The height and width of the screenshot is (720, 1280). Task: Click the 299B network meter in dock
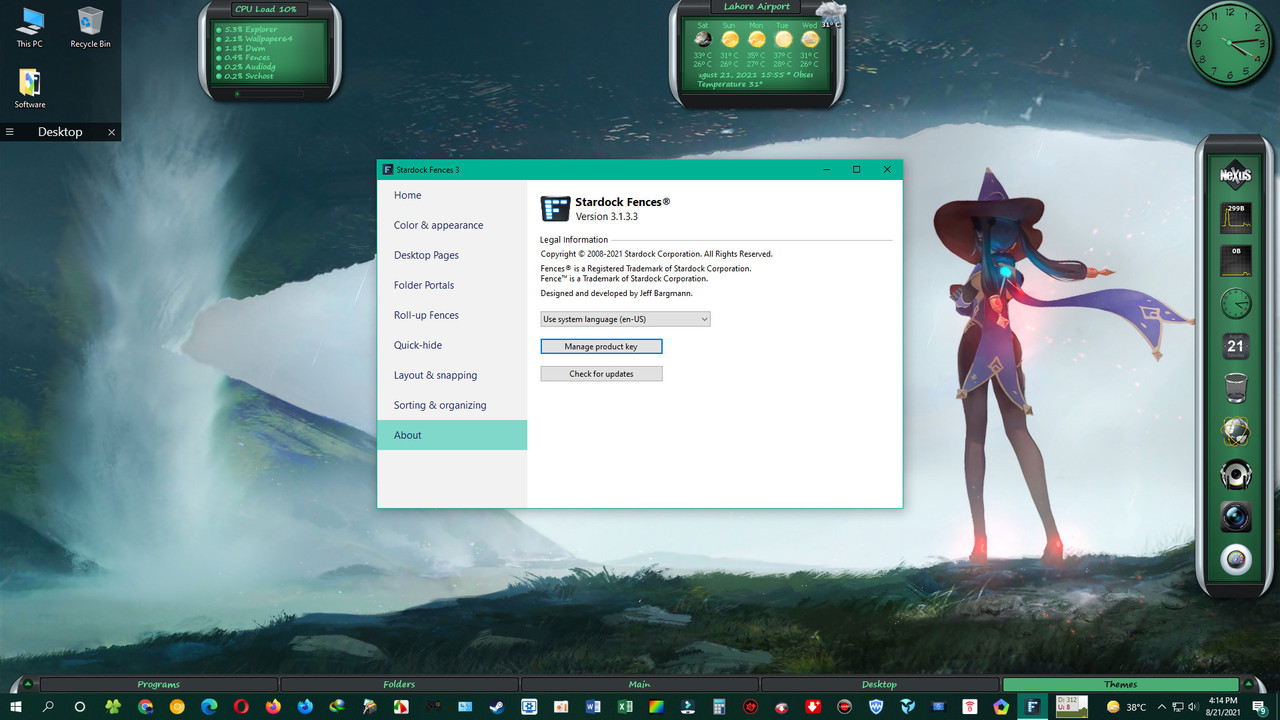(1236, 217)
